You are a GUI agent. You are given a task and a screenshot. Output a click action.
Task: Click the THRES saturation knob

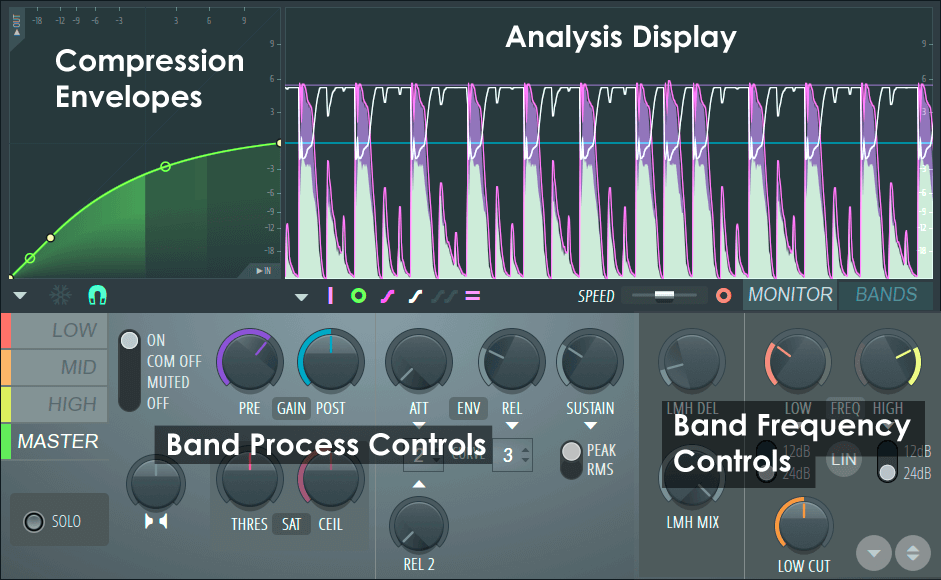[250, 480]
